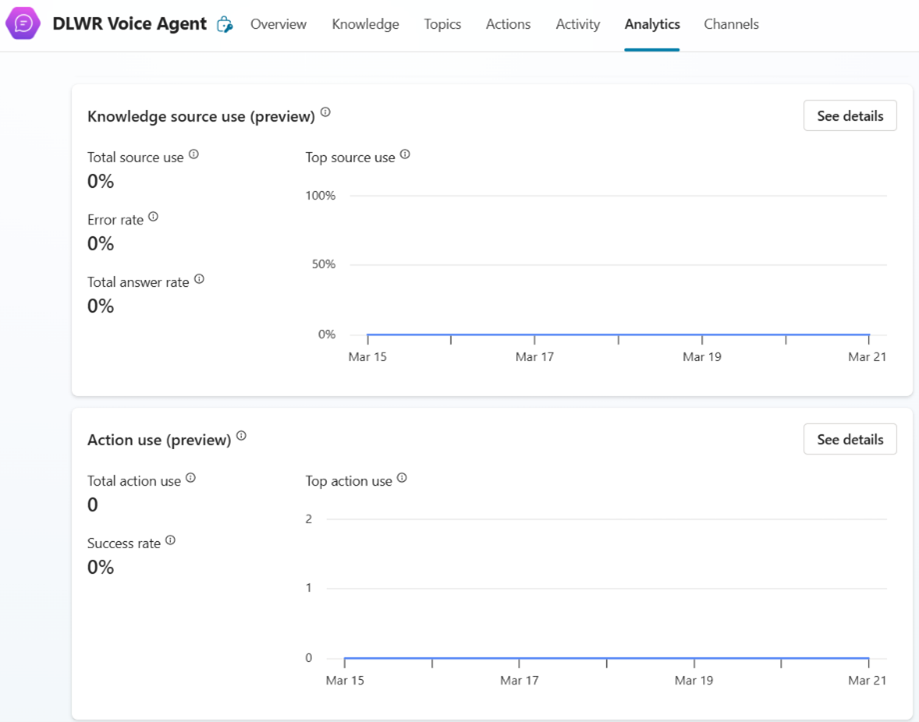
Task: Select the Activity tab
Action: click(578, 24)
